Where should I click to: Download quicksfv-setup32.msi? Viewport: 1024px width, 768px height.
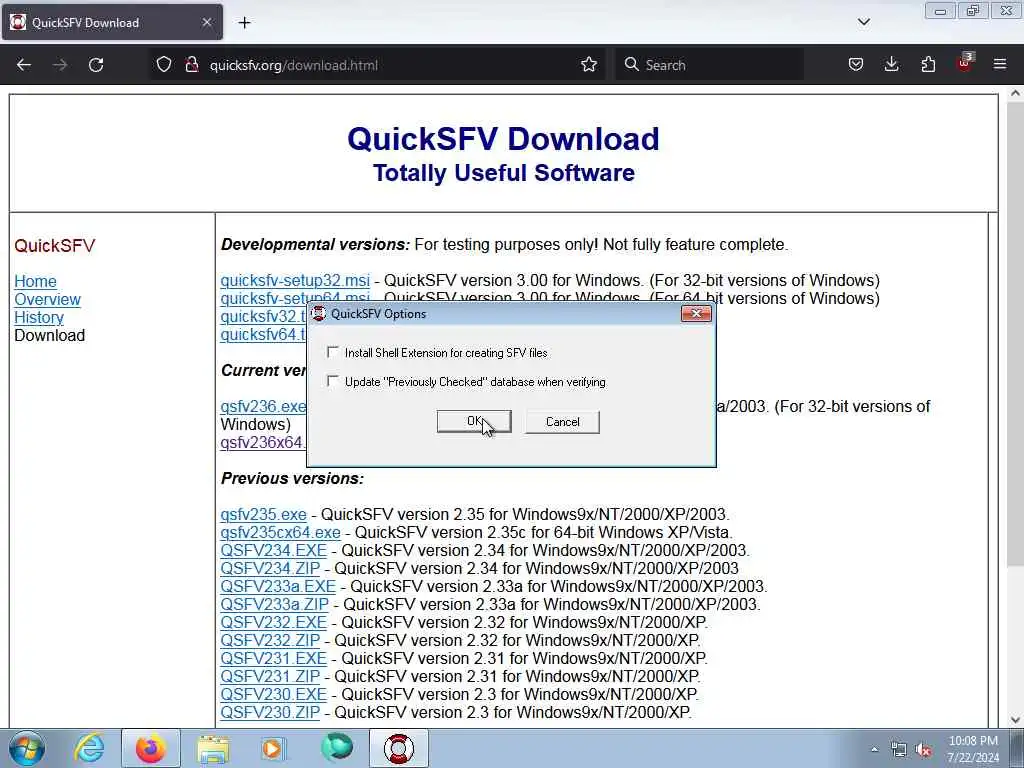[x=295, y=280]
